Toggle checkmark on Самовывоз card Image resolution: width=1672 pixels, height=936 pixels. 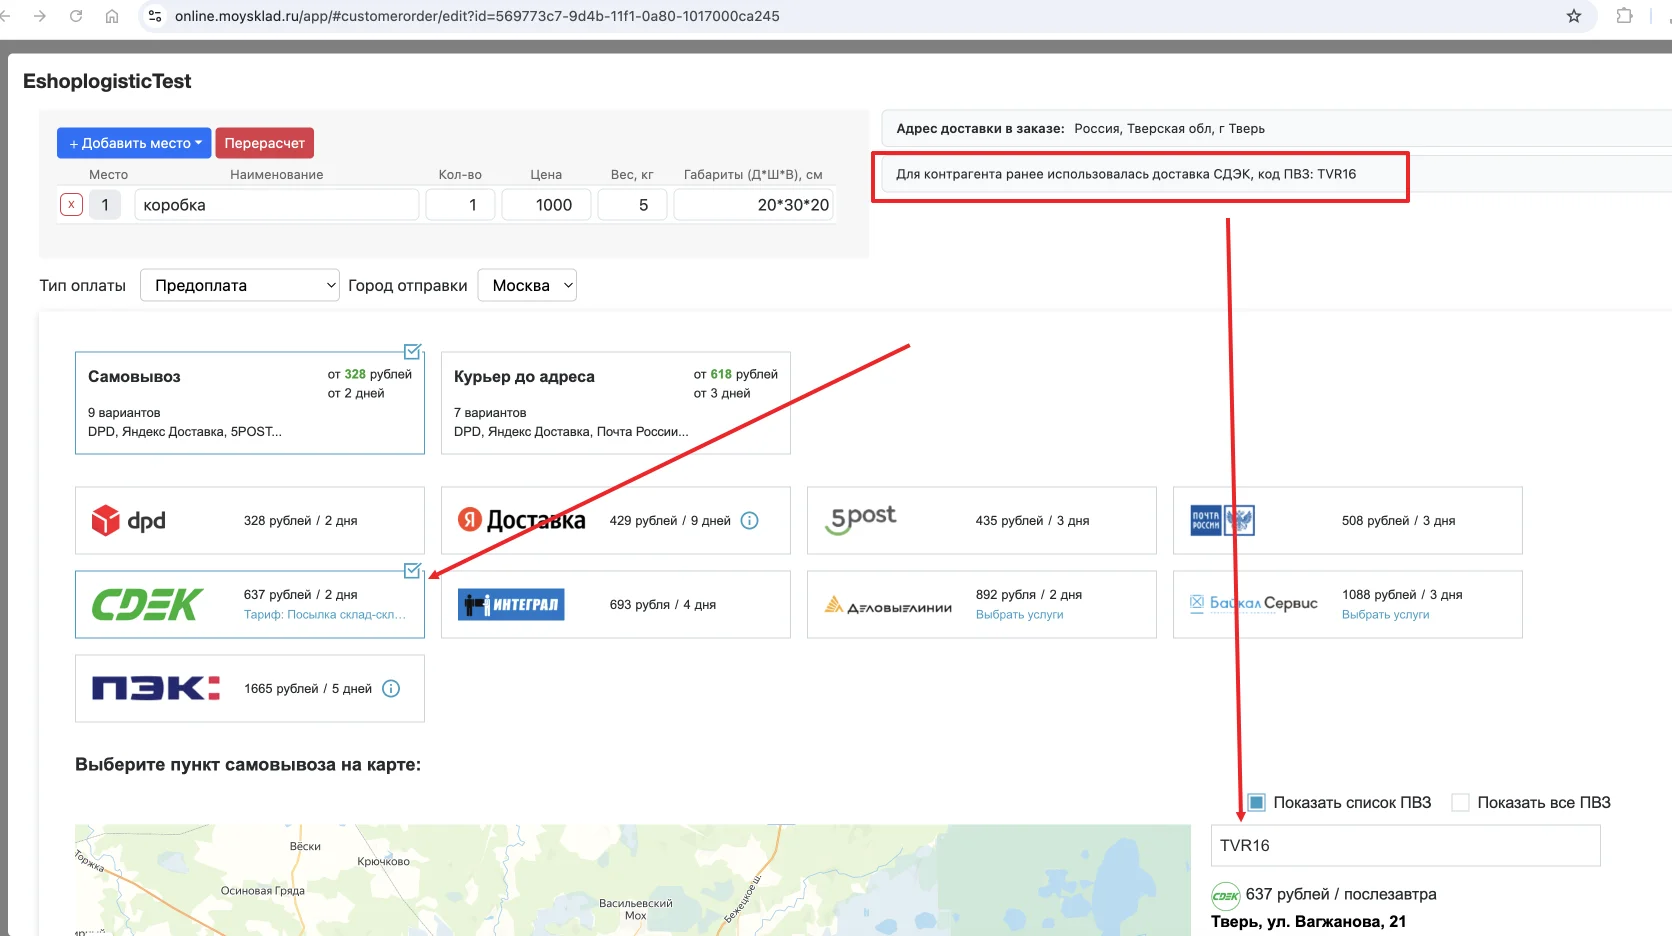[412, 351]
